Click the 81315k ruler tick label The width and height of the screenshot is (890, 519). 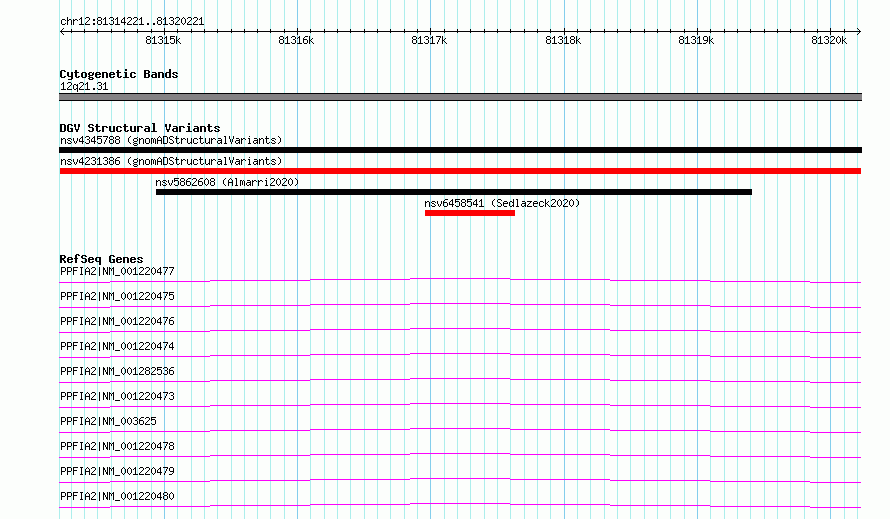coord(163,40)
